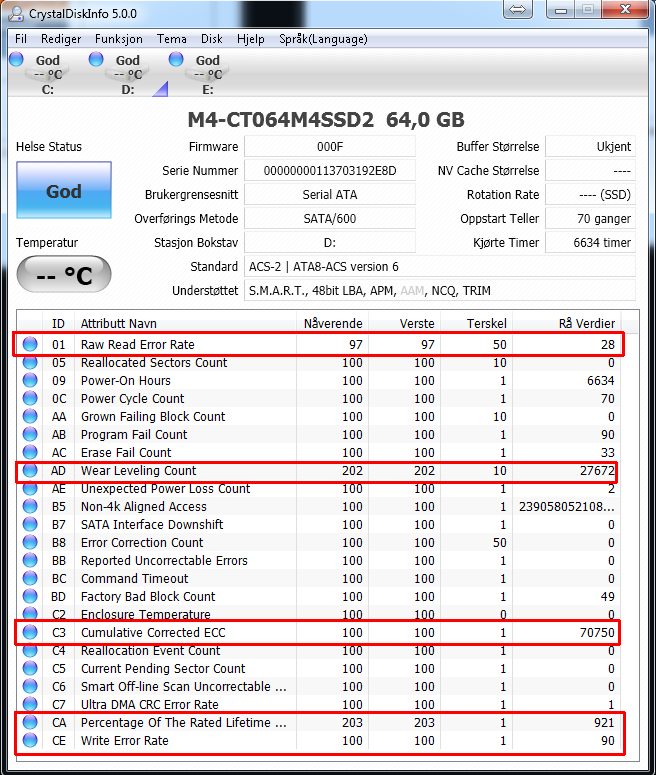Click the Overførings Metode value SATA/600
Screen dimensions: 656x775
click(330, 219)
